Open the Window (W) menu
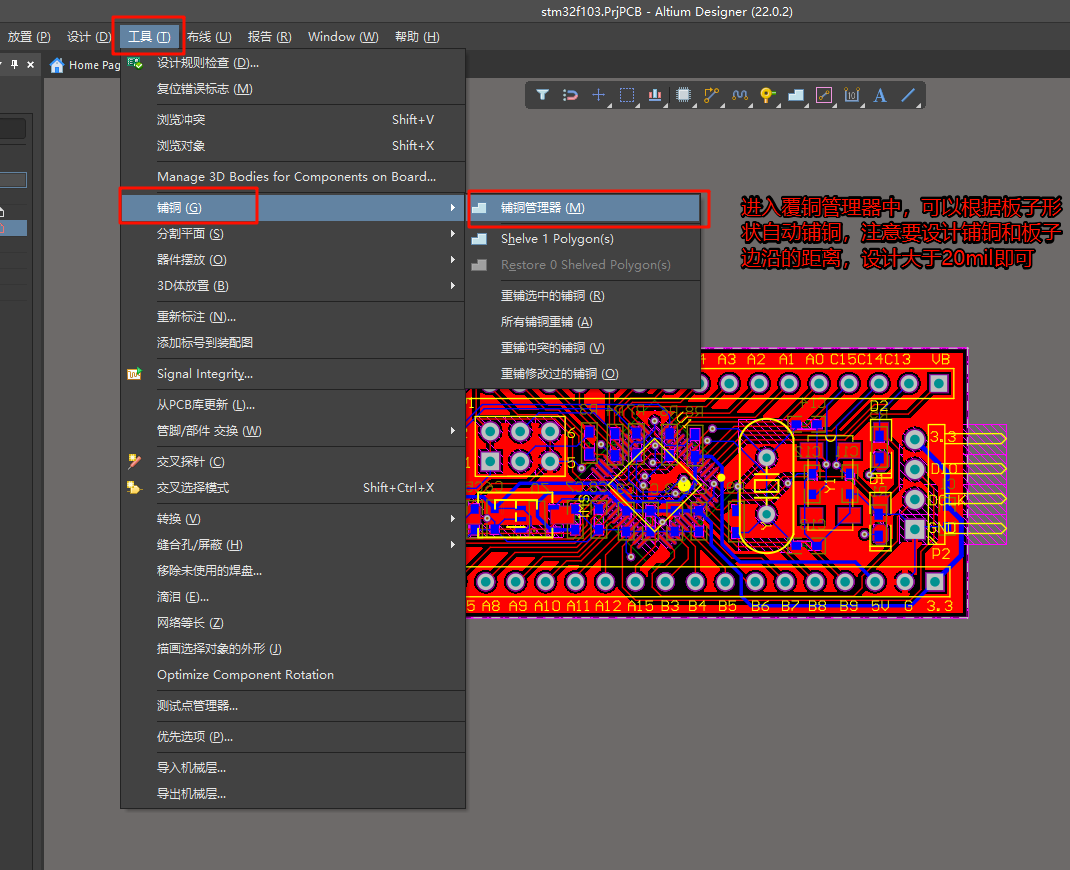Screen dimensions: 1070x870 [x=343, y=36]
